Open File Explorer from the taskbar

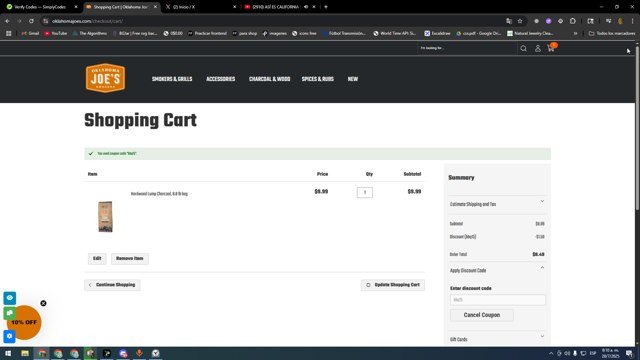tap(25, 353)
